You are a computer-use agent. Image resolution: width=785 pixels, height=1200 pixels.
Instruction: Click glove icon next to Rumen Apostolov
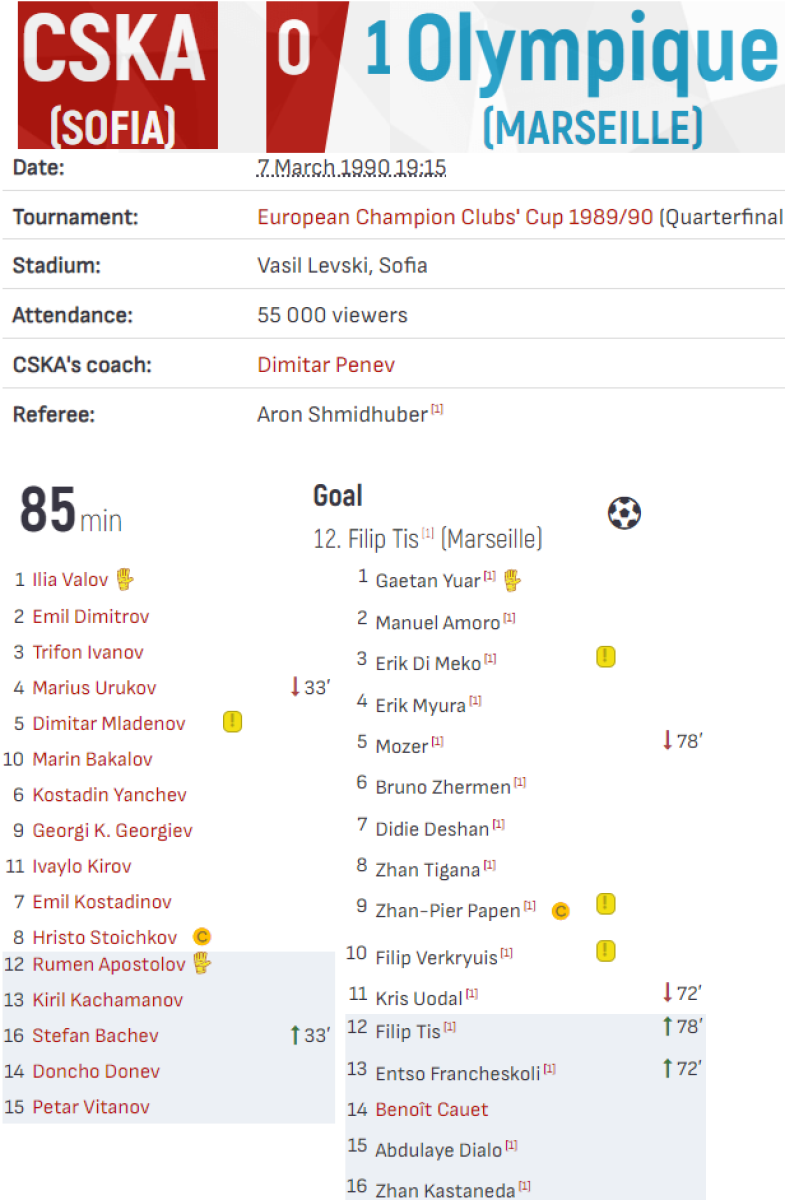click(x=203, y=963)
